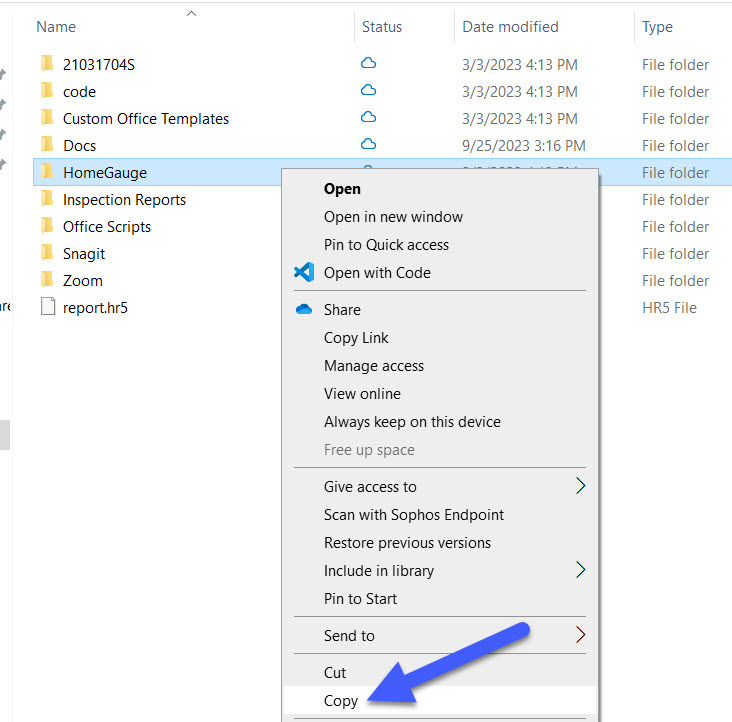Screen dimensions: 732x722
Task: Select Pin to Start
Action: (360, 599)
